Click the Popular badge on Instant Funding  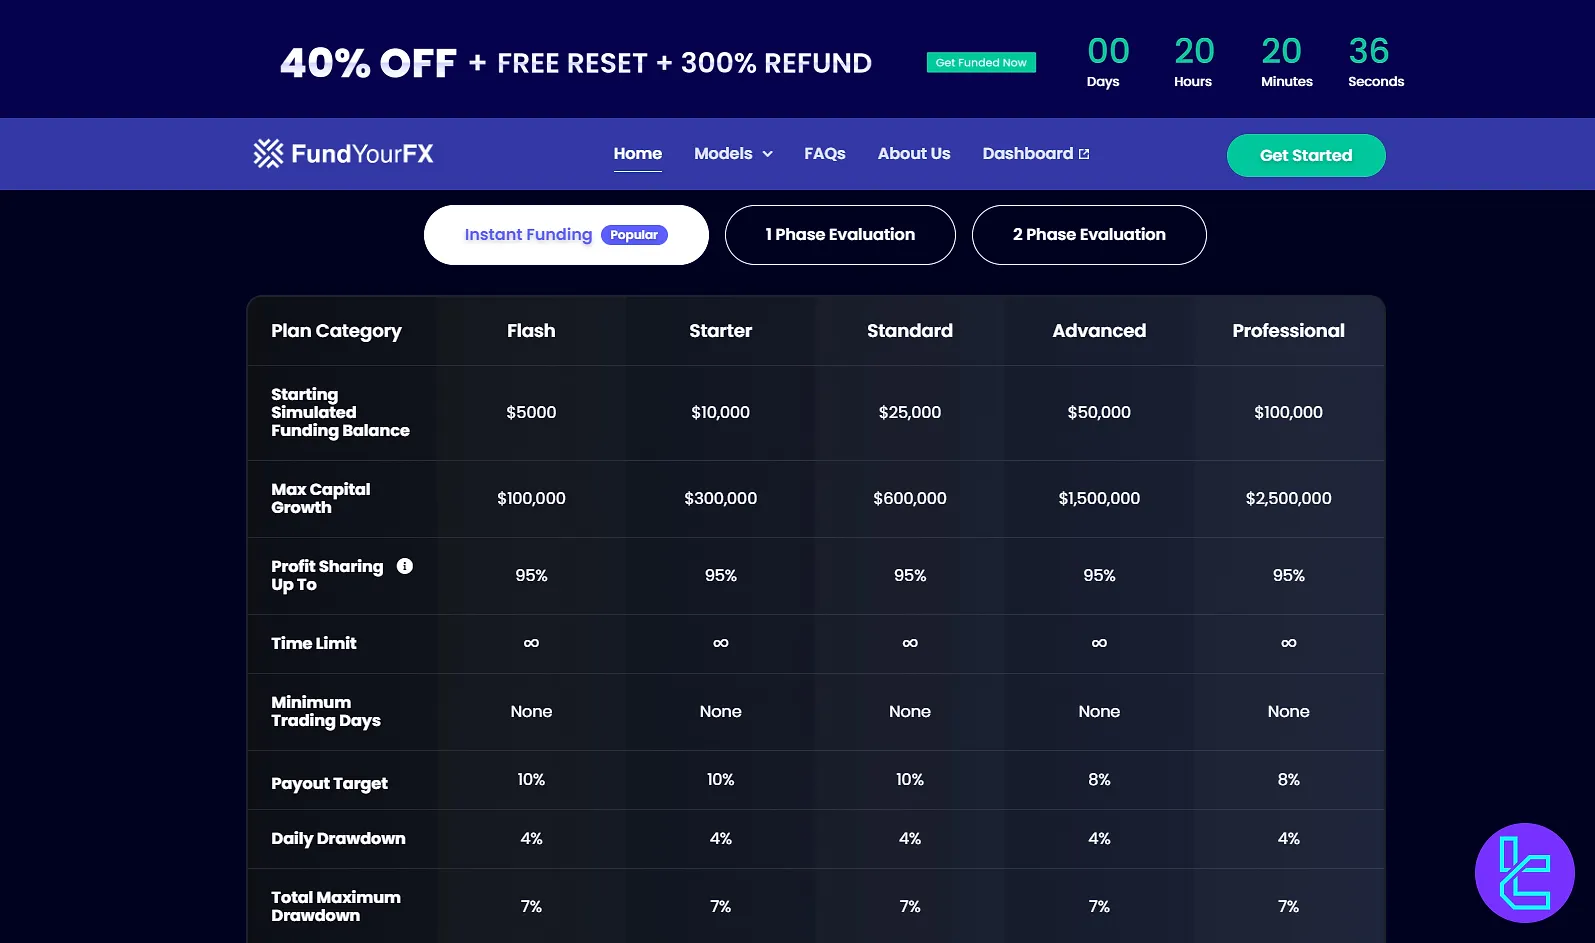pyautogui.click(x=634, y=235)
